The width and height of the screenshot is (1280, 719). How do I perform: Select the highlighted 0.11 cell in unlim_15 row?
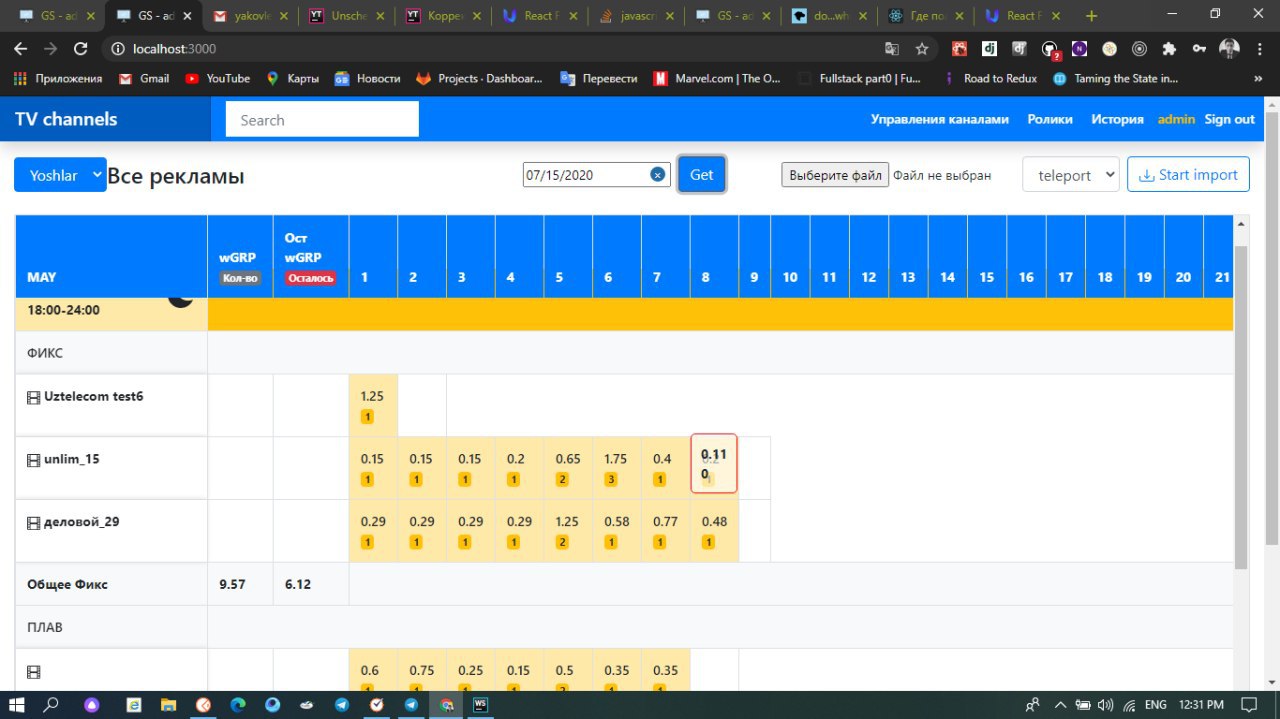714,464
